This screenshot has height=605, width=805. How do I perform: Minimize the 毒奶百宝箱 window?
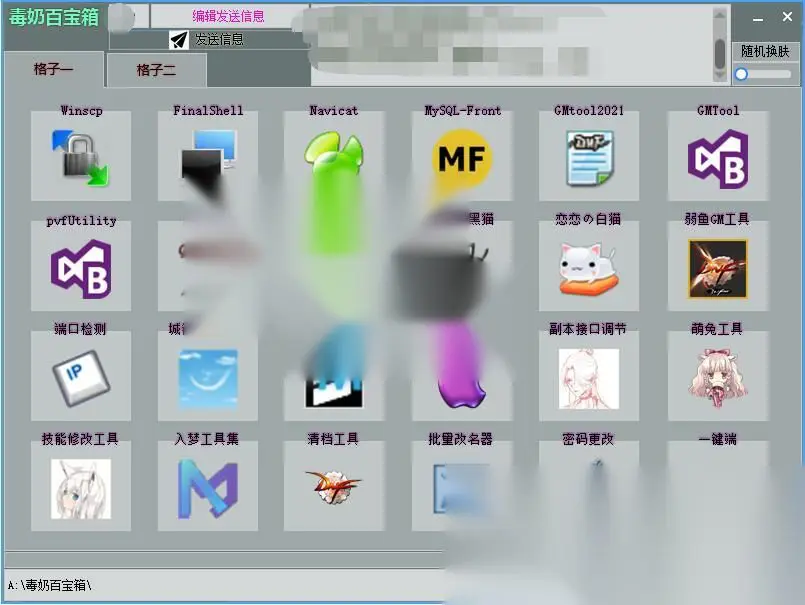pyautogui.click(x=758, y=18)
